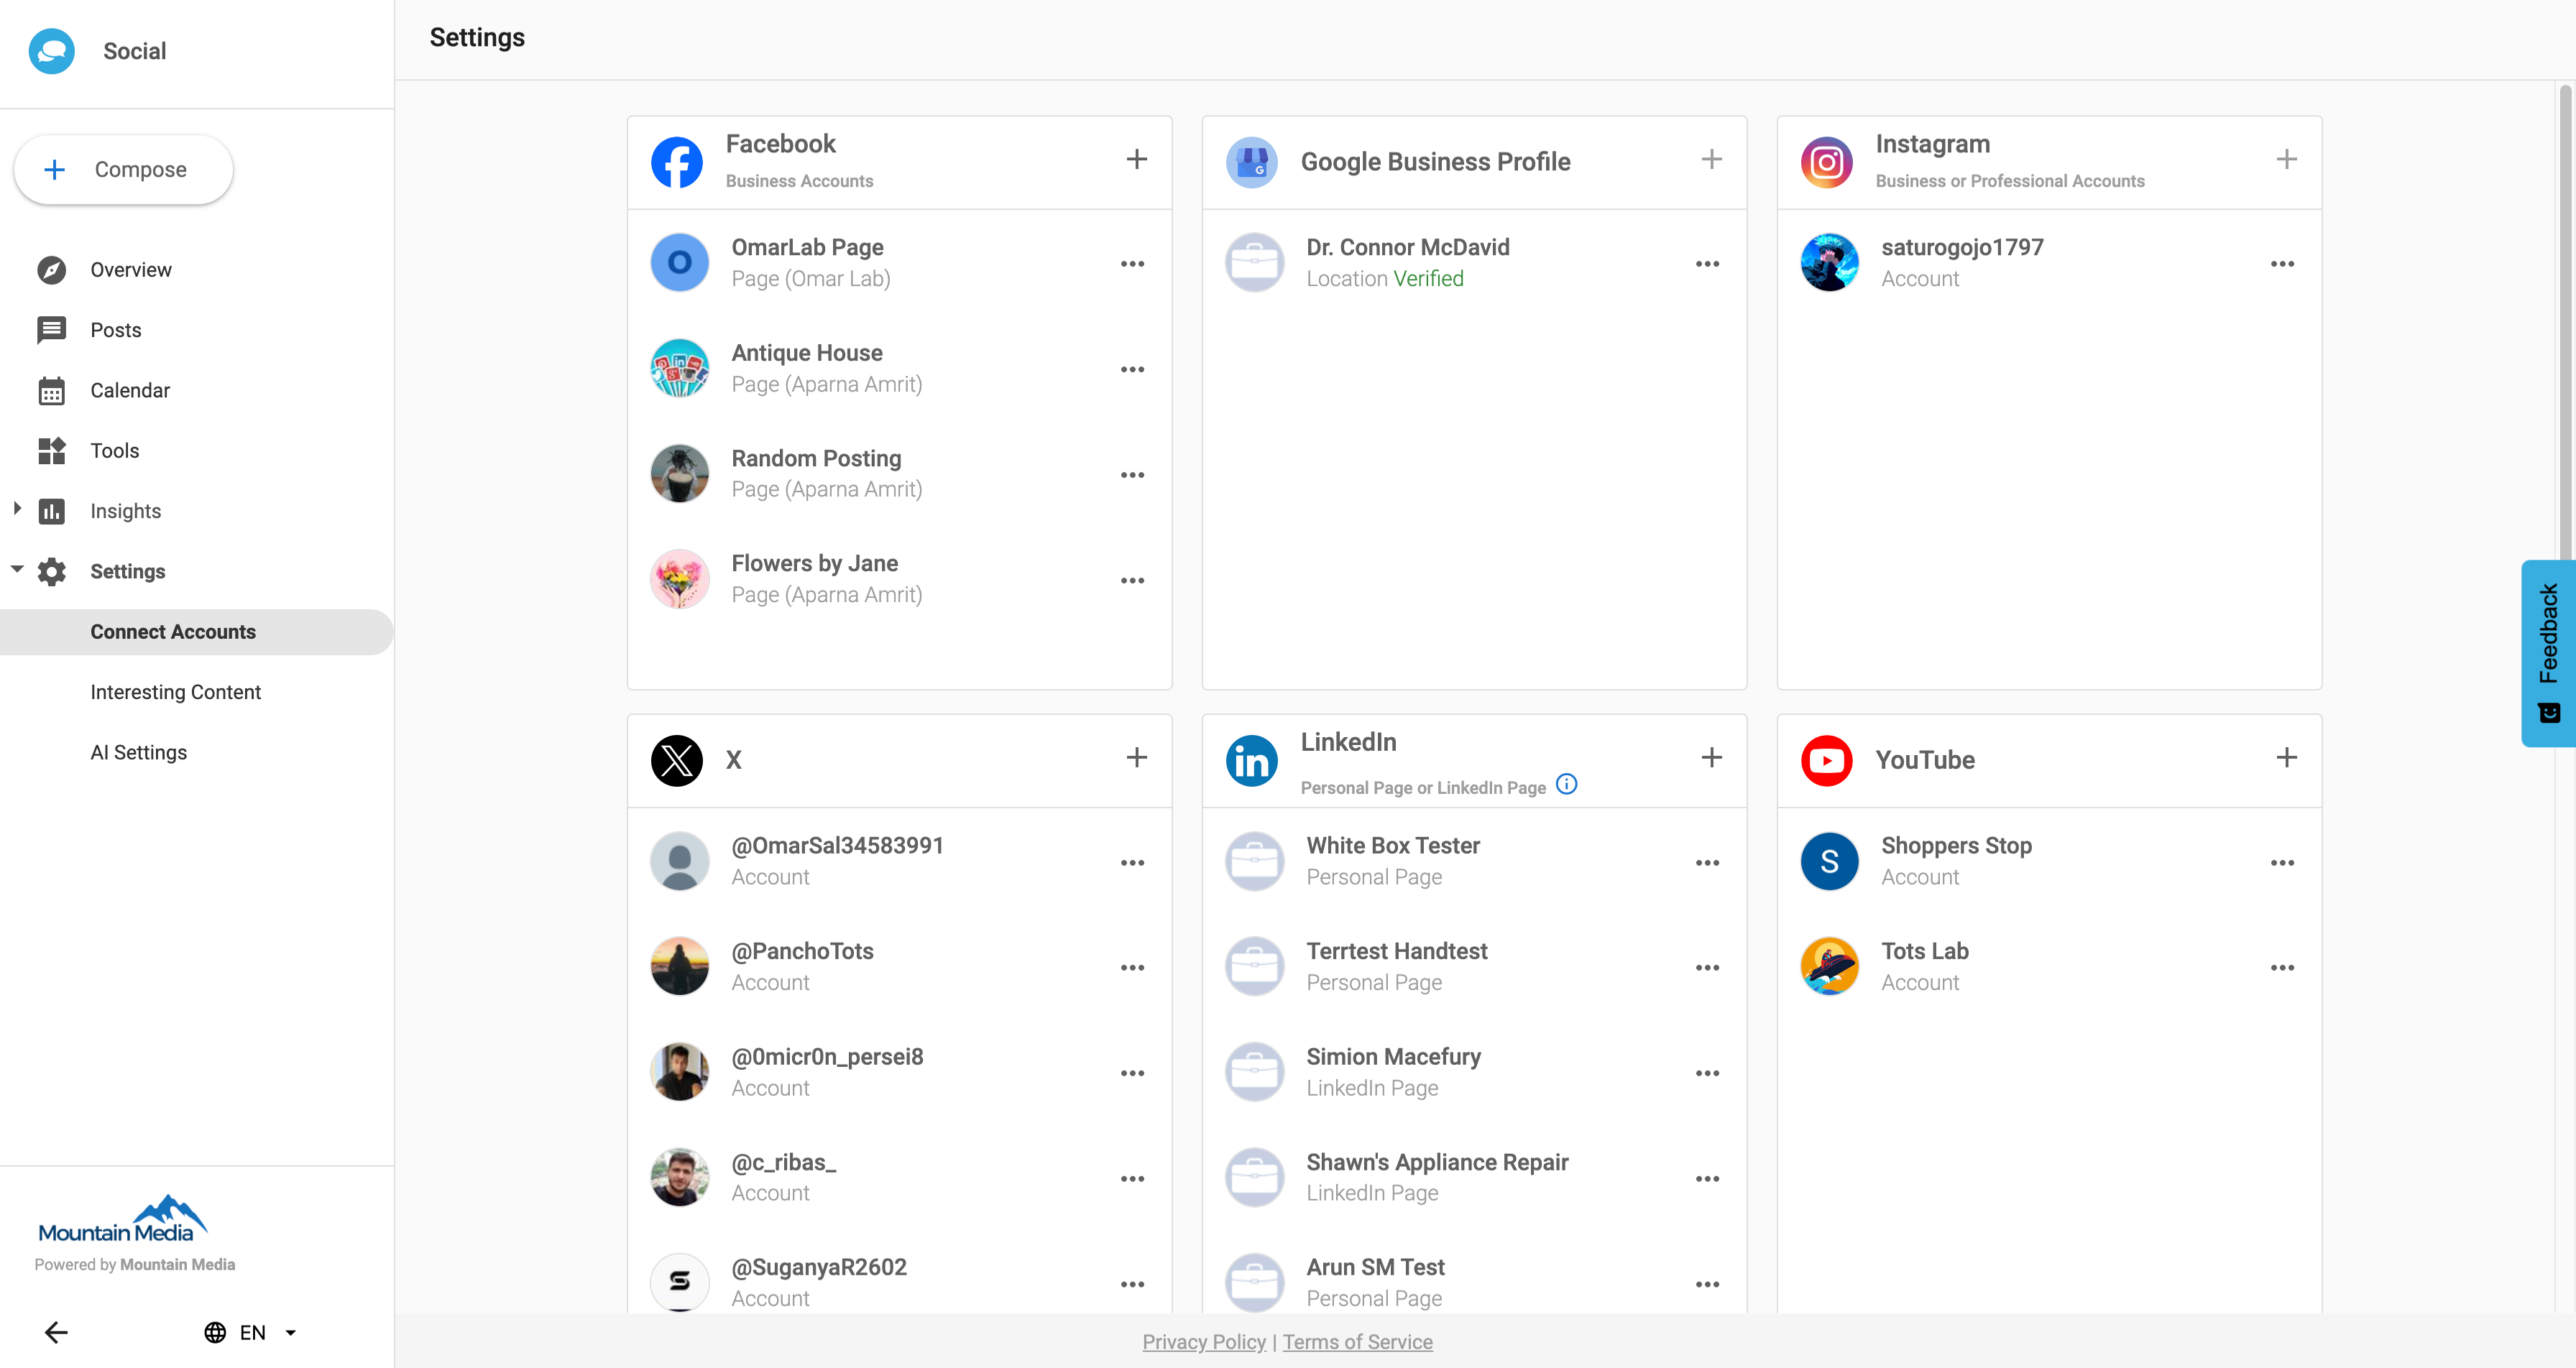
Task: Switch to the Interesting Content tab
Action: pos(175,692)
